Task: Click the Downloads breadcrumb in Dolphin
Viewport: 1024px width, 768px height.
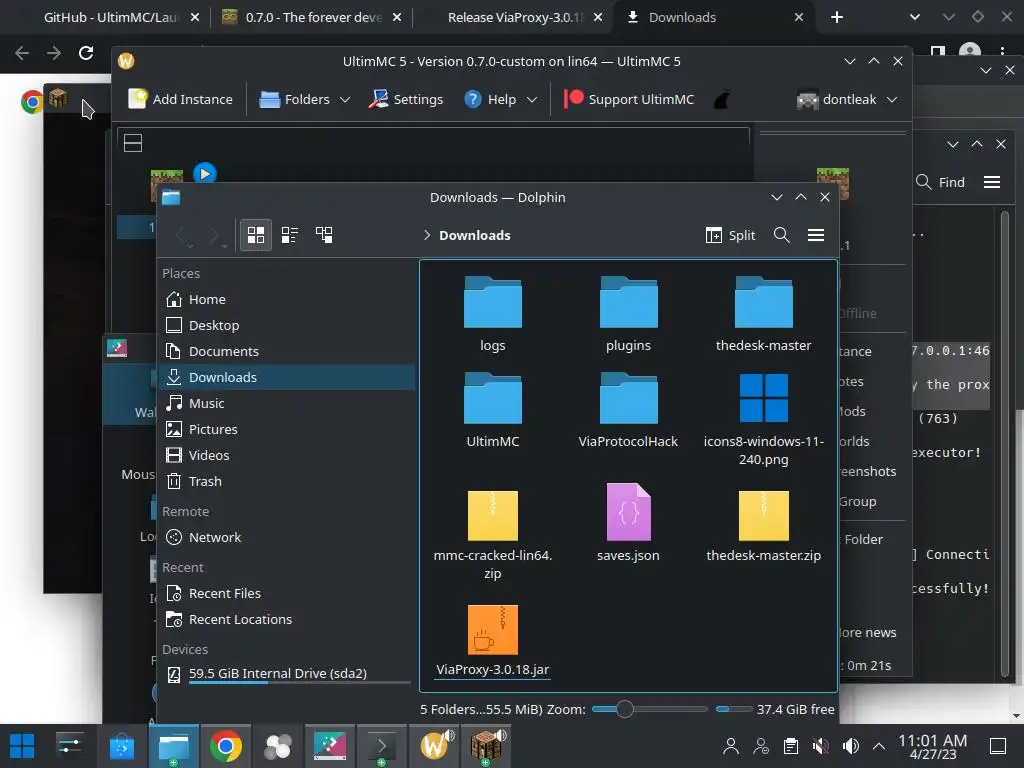Action: (475, 235)
